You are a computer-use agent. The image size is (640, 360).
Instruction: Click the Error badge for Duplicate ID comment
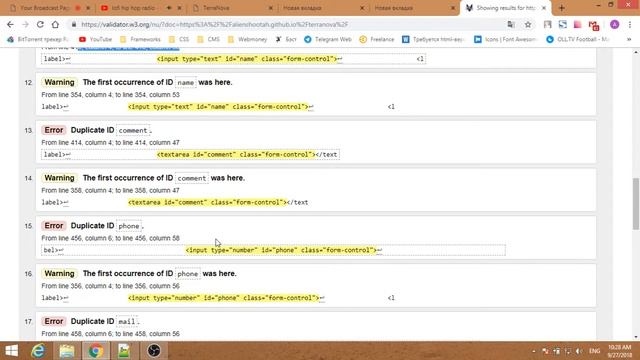point(53,130)
